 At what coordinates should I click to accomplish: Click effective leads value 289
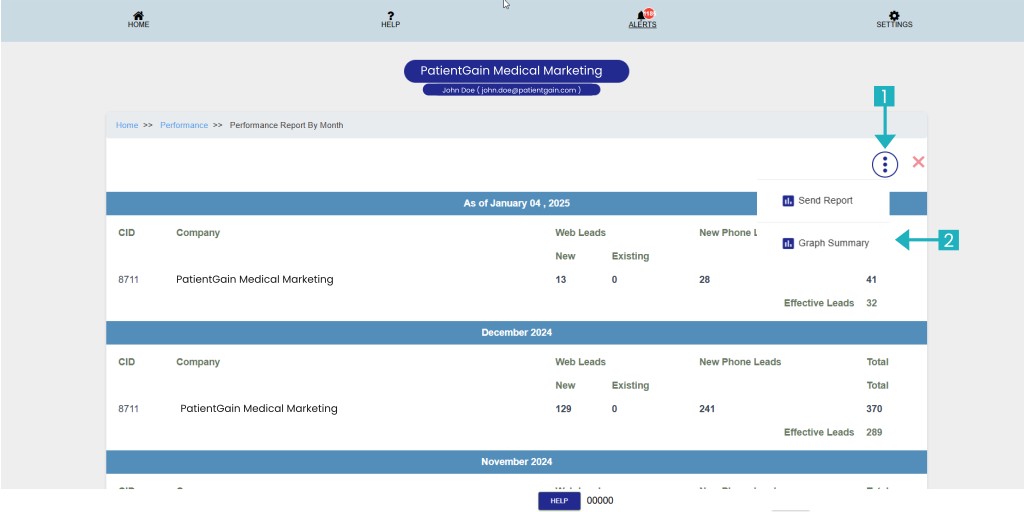pos(874,432)
